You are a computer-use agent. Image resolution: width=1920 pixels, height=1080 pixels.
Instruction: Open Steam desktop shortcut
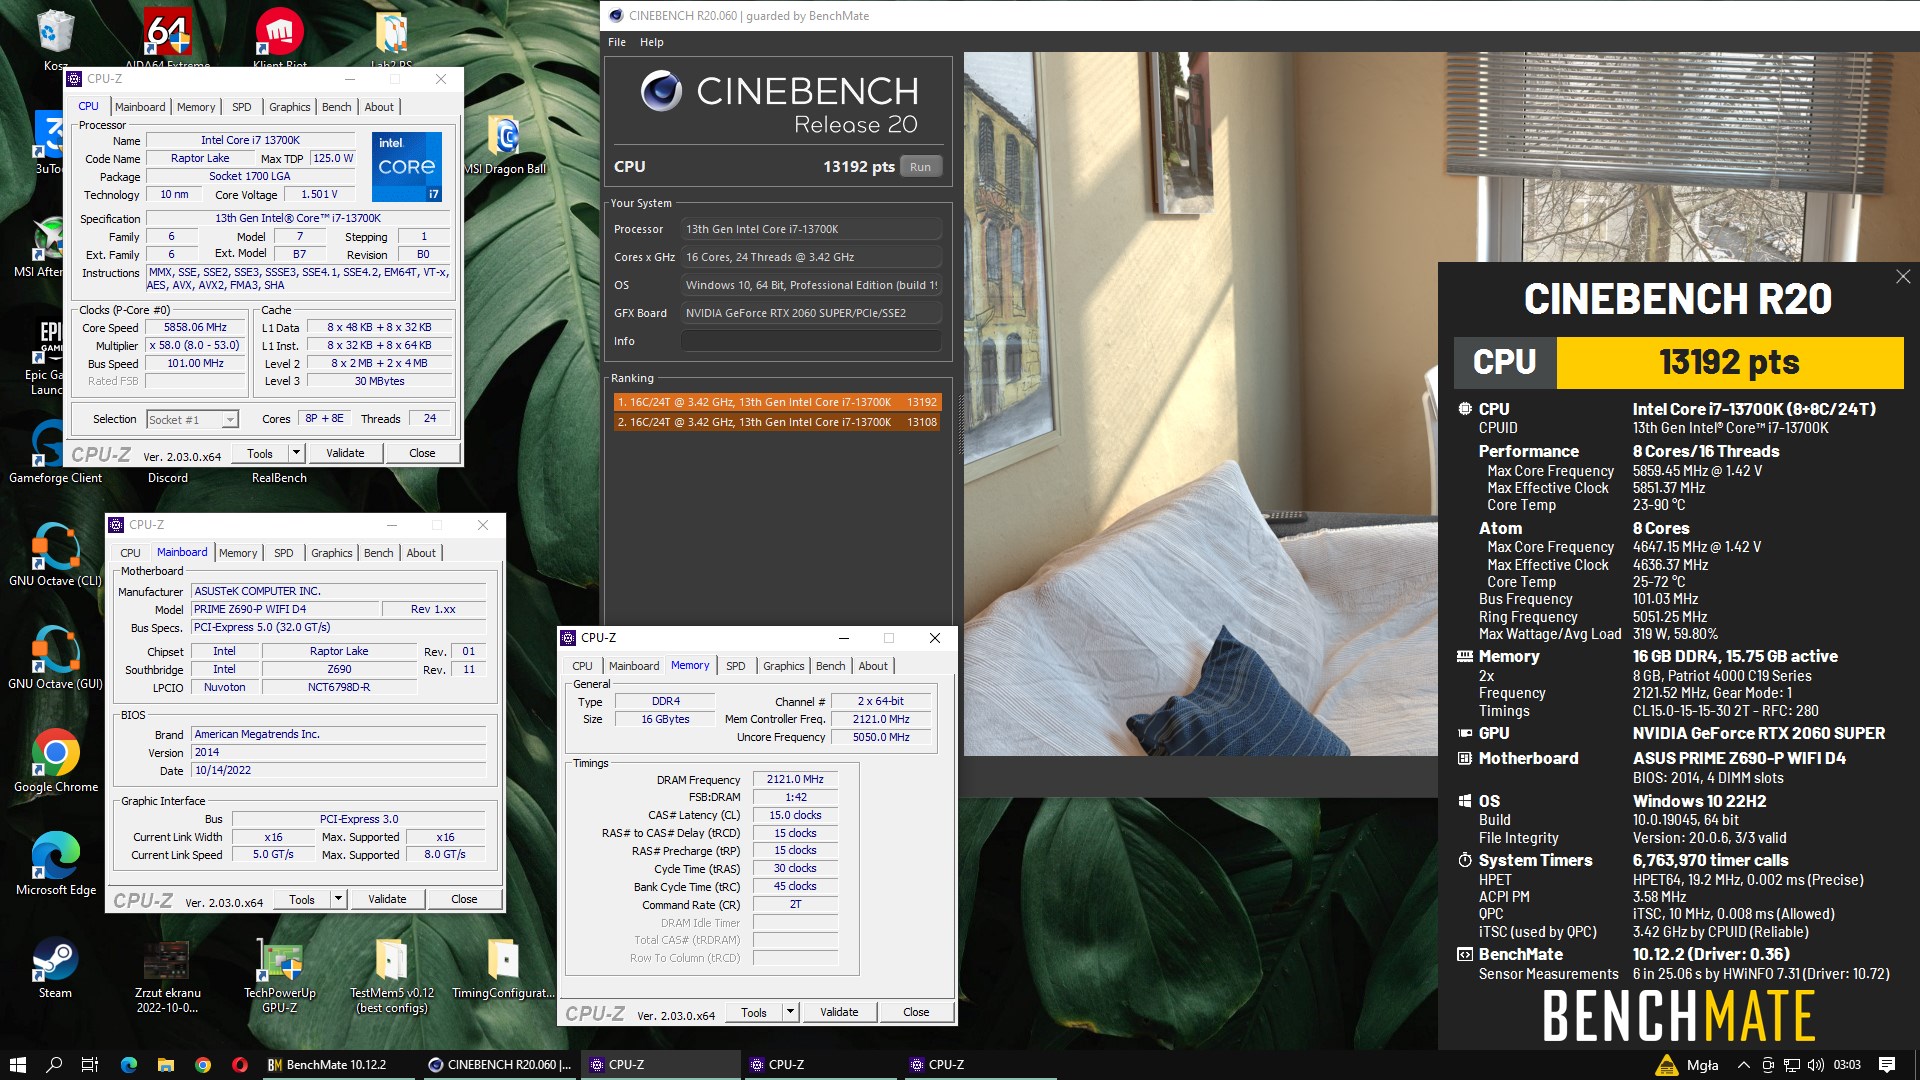pyautogui.click(x=55, y=968)
